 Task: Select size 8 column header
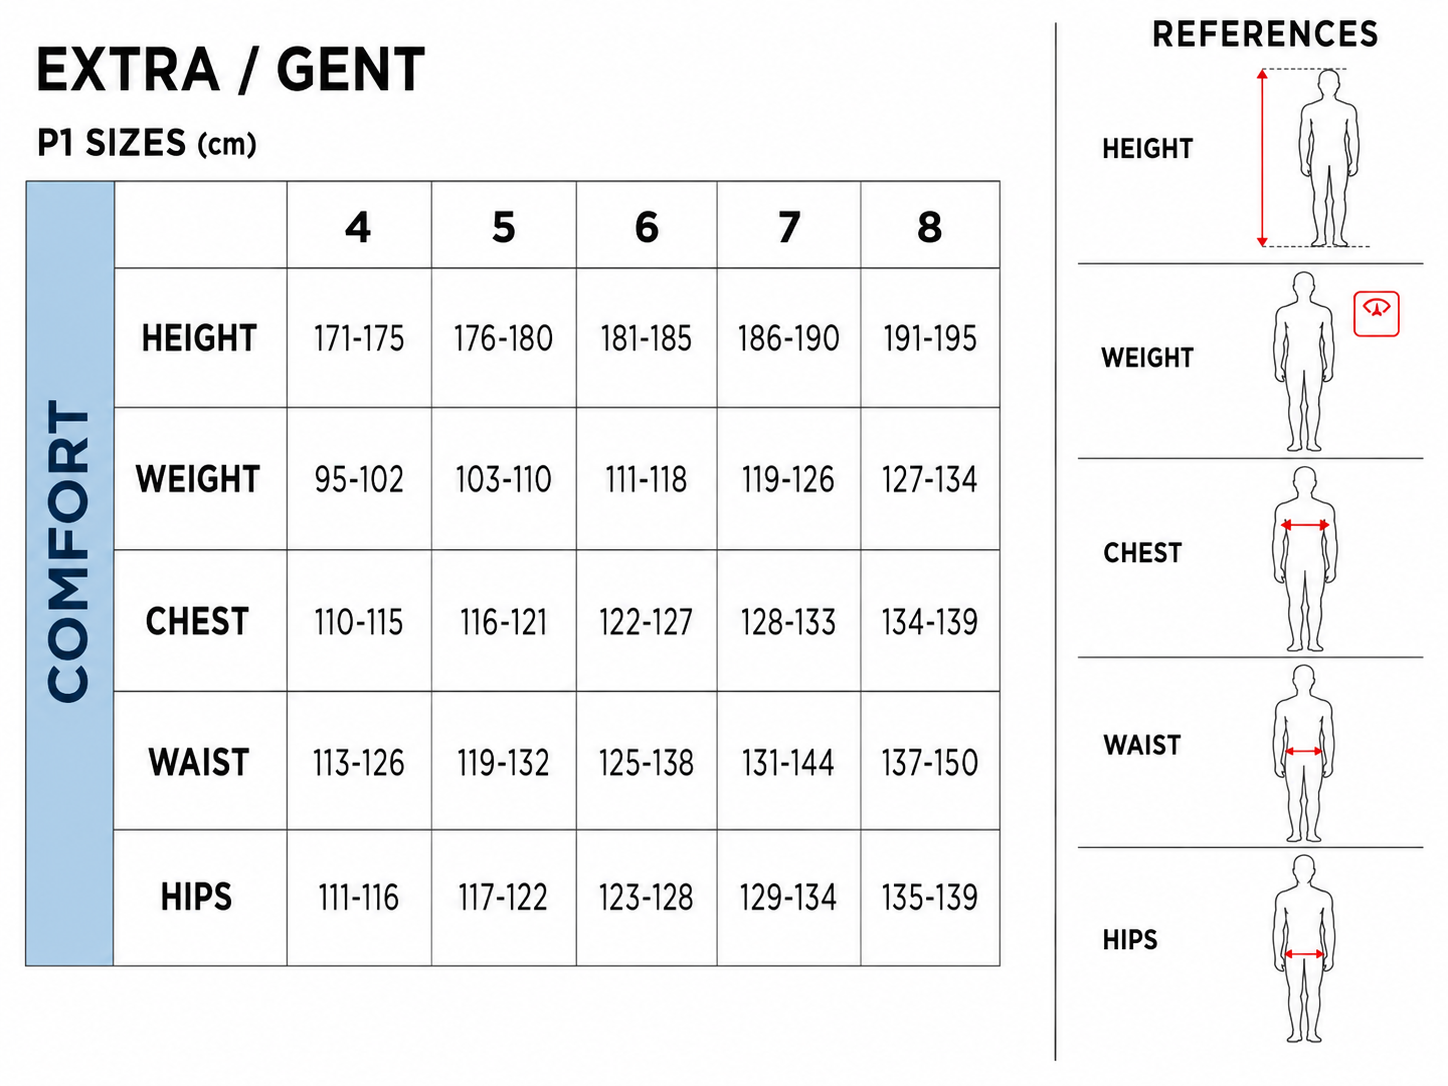pyautogui.click(x=930, y=226)
